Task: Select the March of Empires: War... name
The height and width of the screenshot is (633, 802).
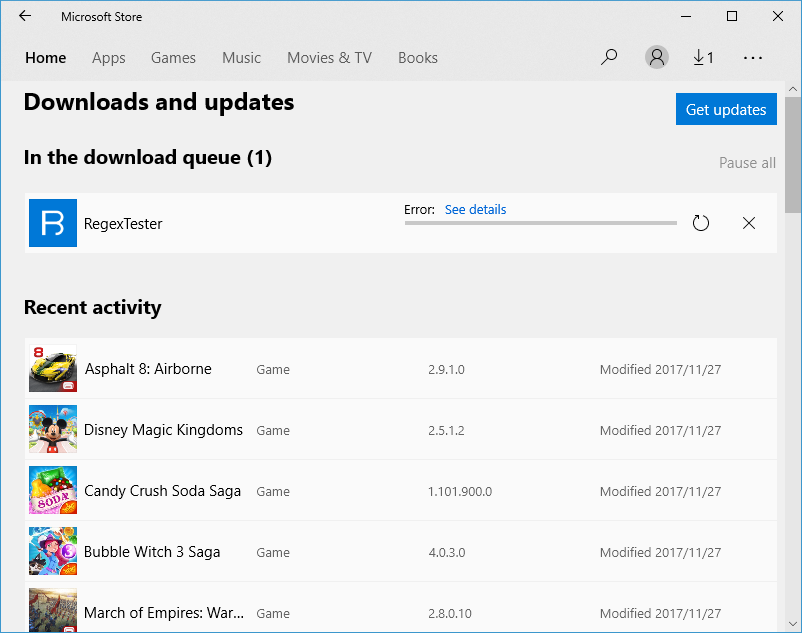Action: 164,613
